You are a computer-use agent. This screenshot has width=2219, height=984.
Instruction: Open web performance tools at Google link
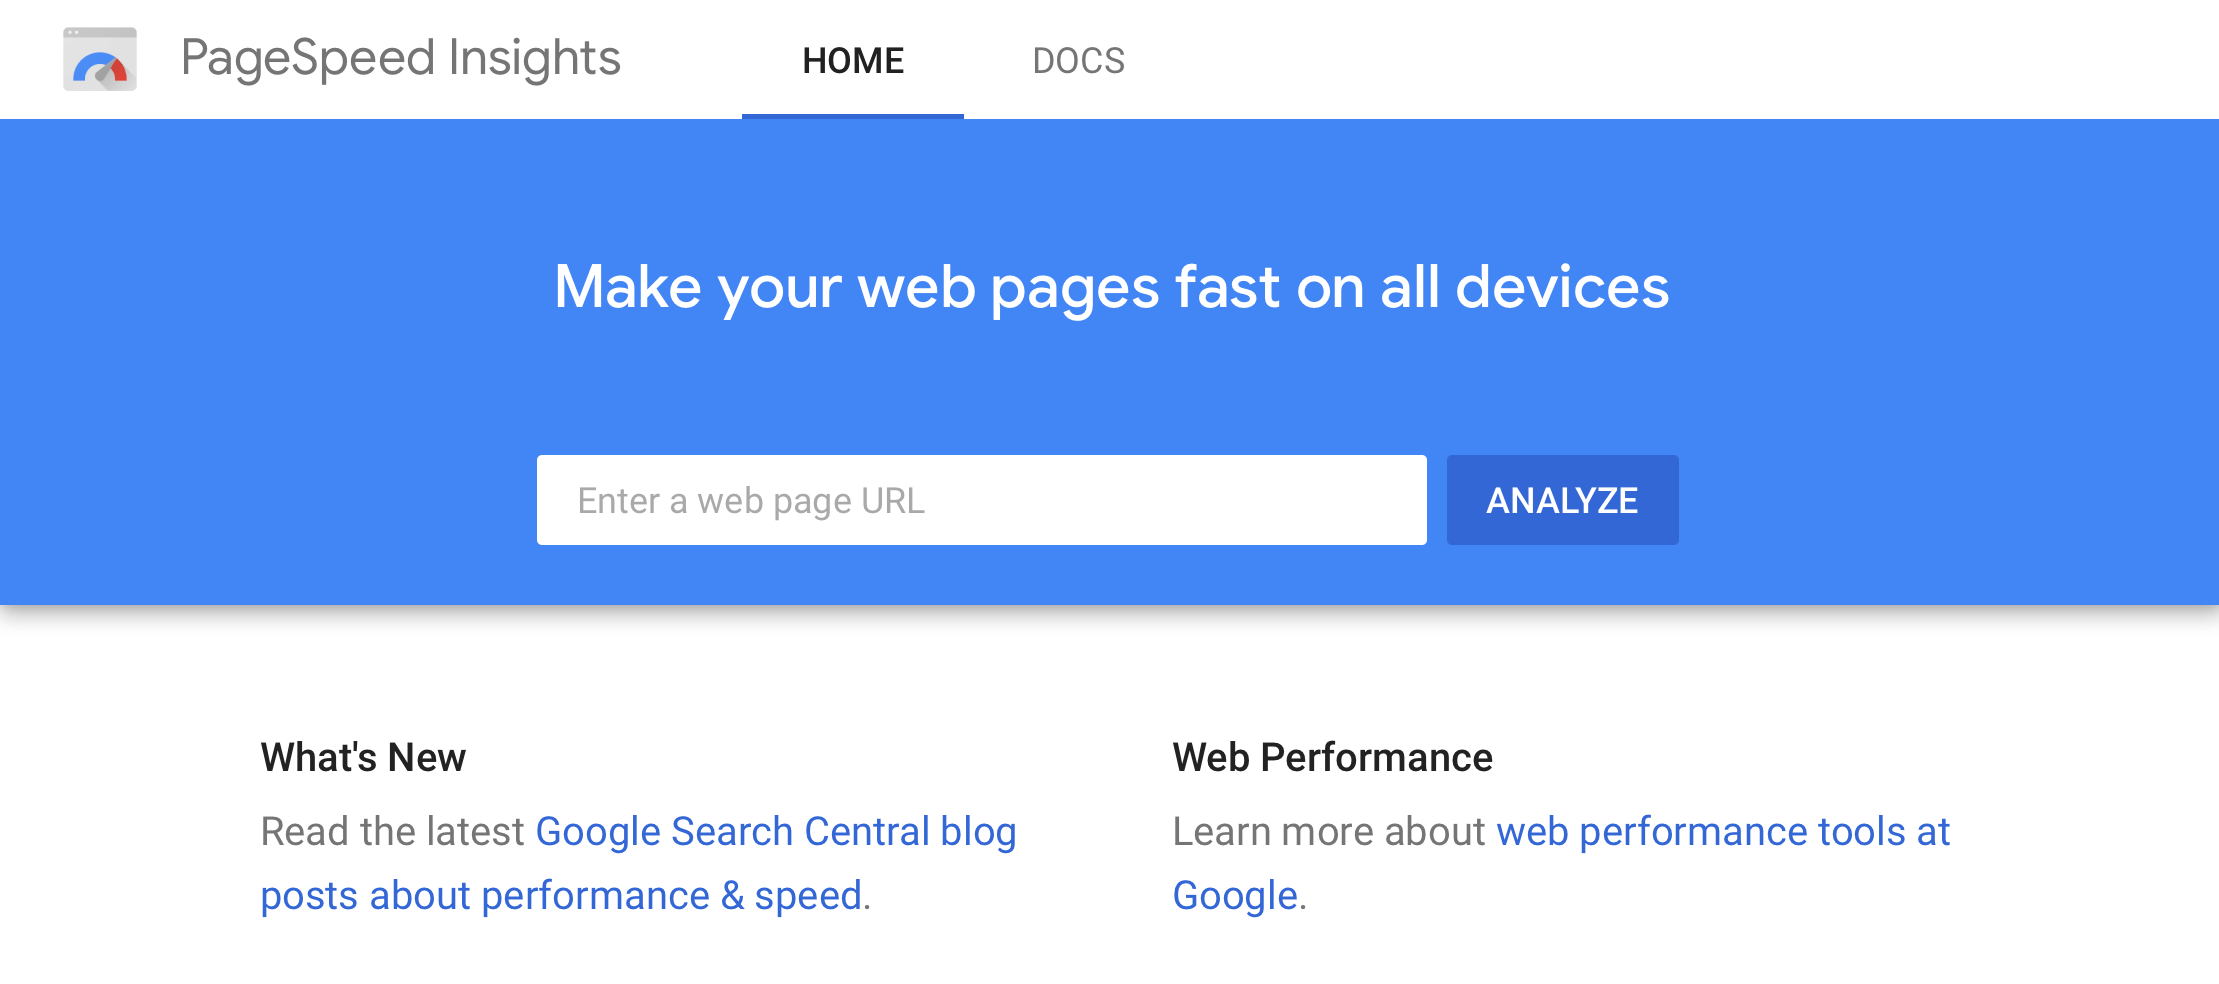point(1561,863)
